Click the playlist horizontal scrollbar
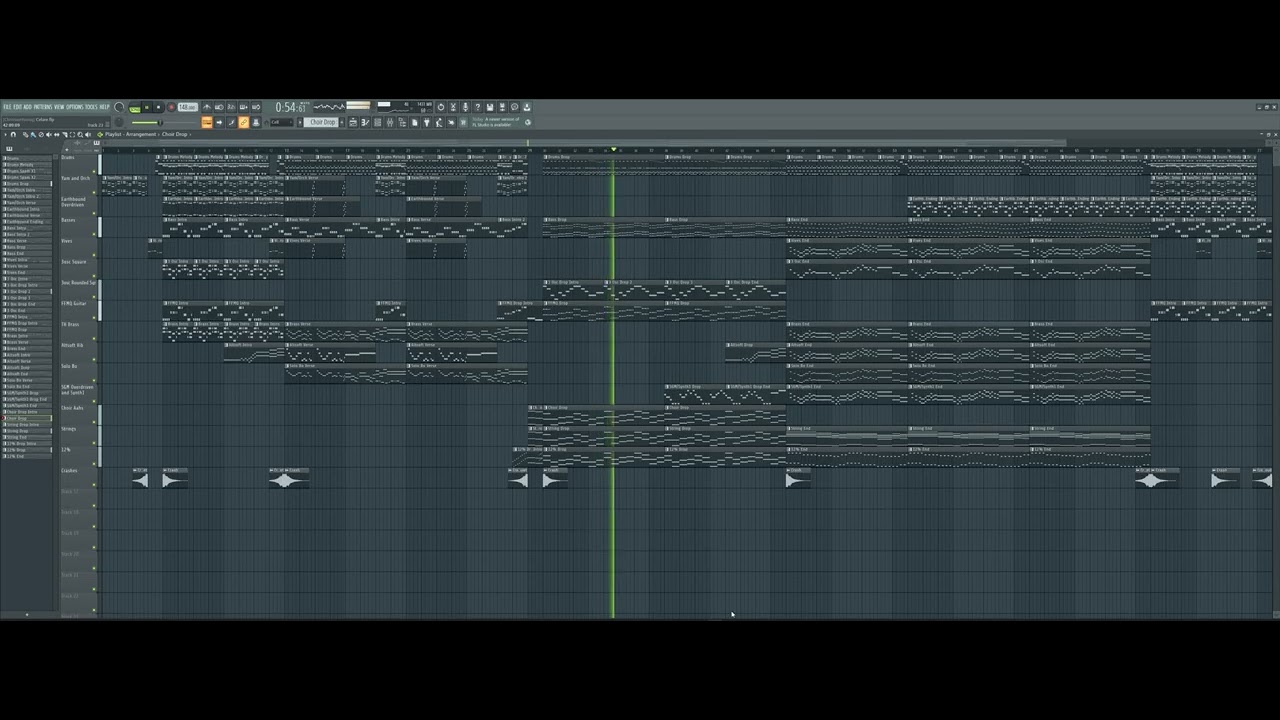Viewport: 1280px width, 720px height. click(585, 143)
